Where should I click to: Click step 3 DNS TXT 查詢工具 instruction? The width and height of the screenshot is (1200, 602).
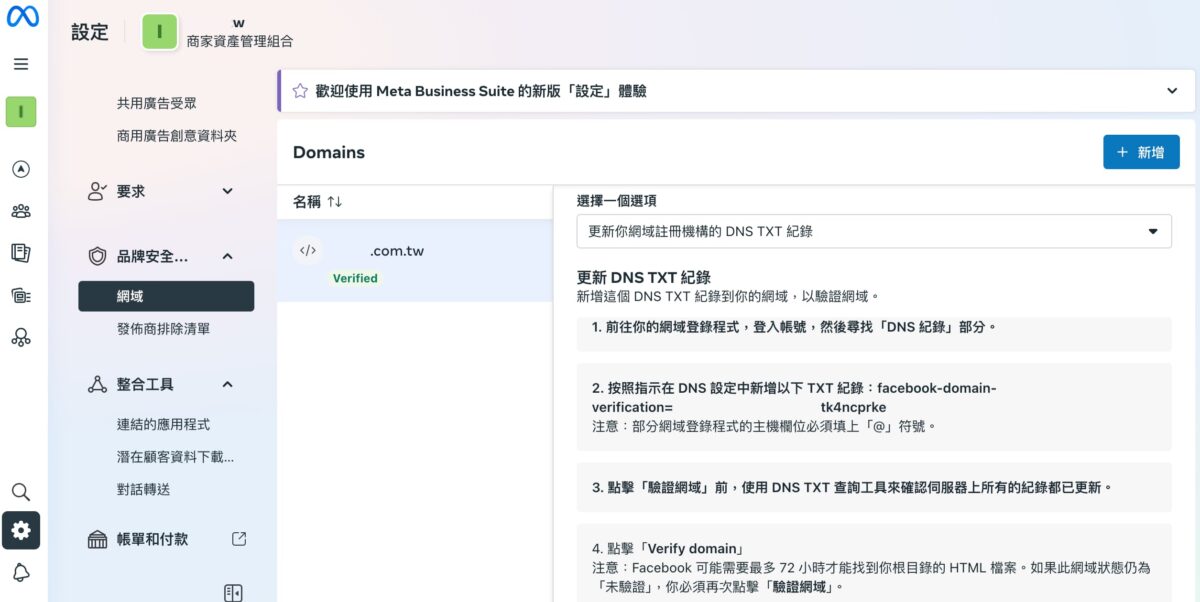tap(852, 488)
